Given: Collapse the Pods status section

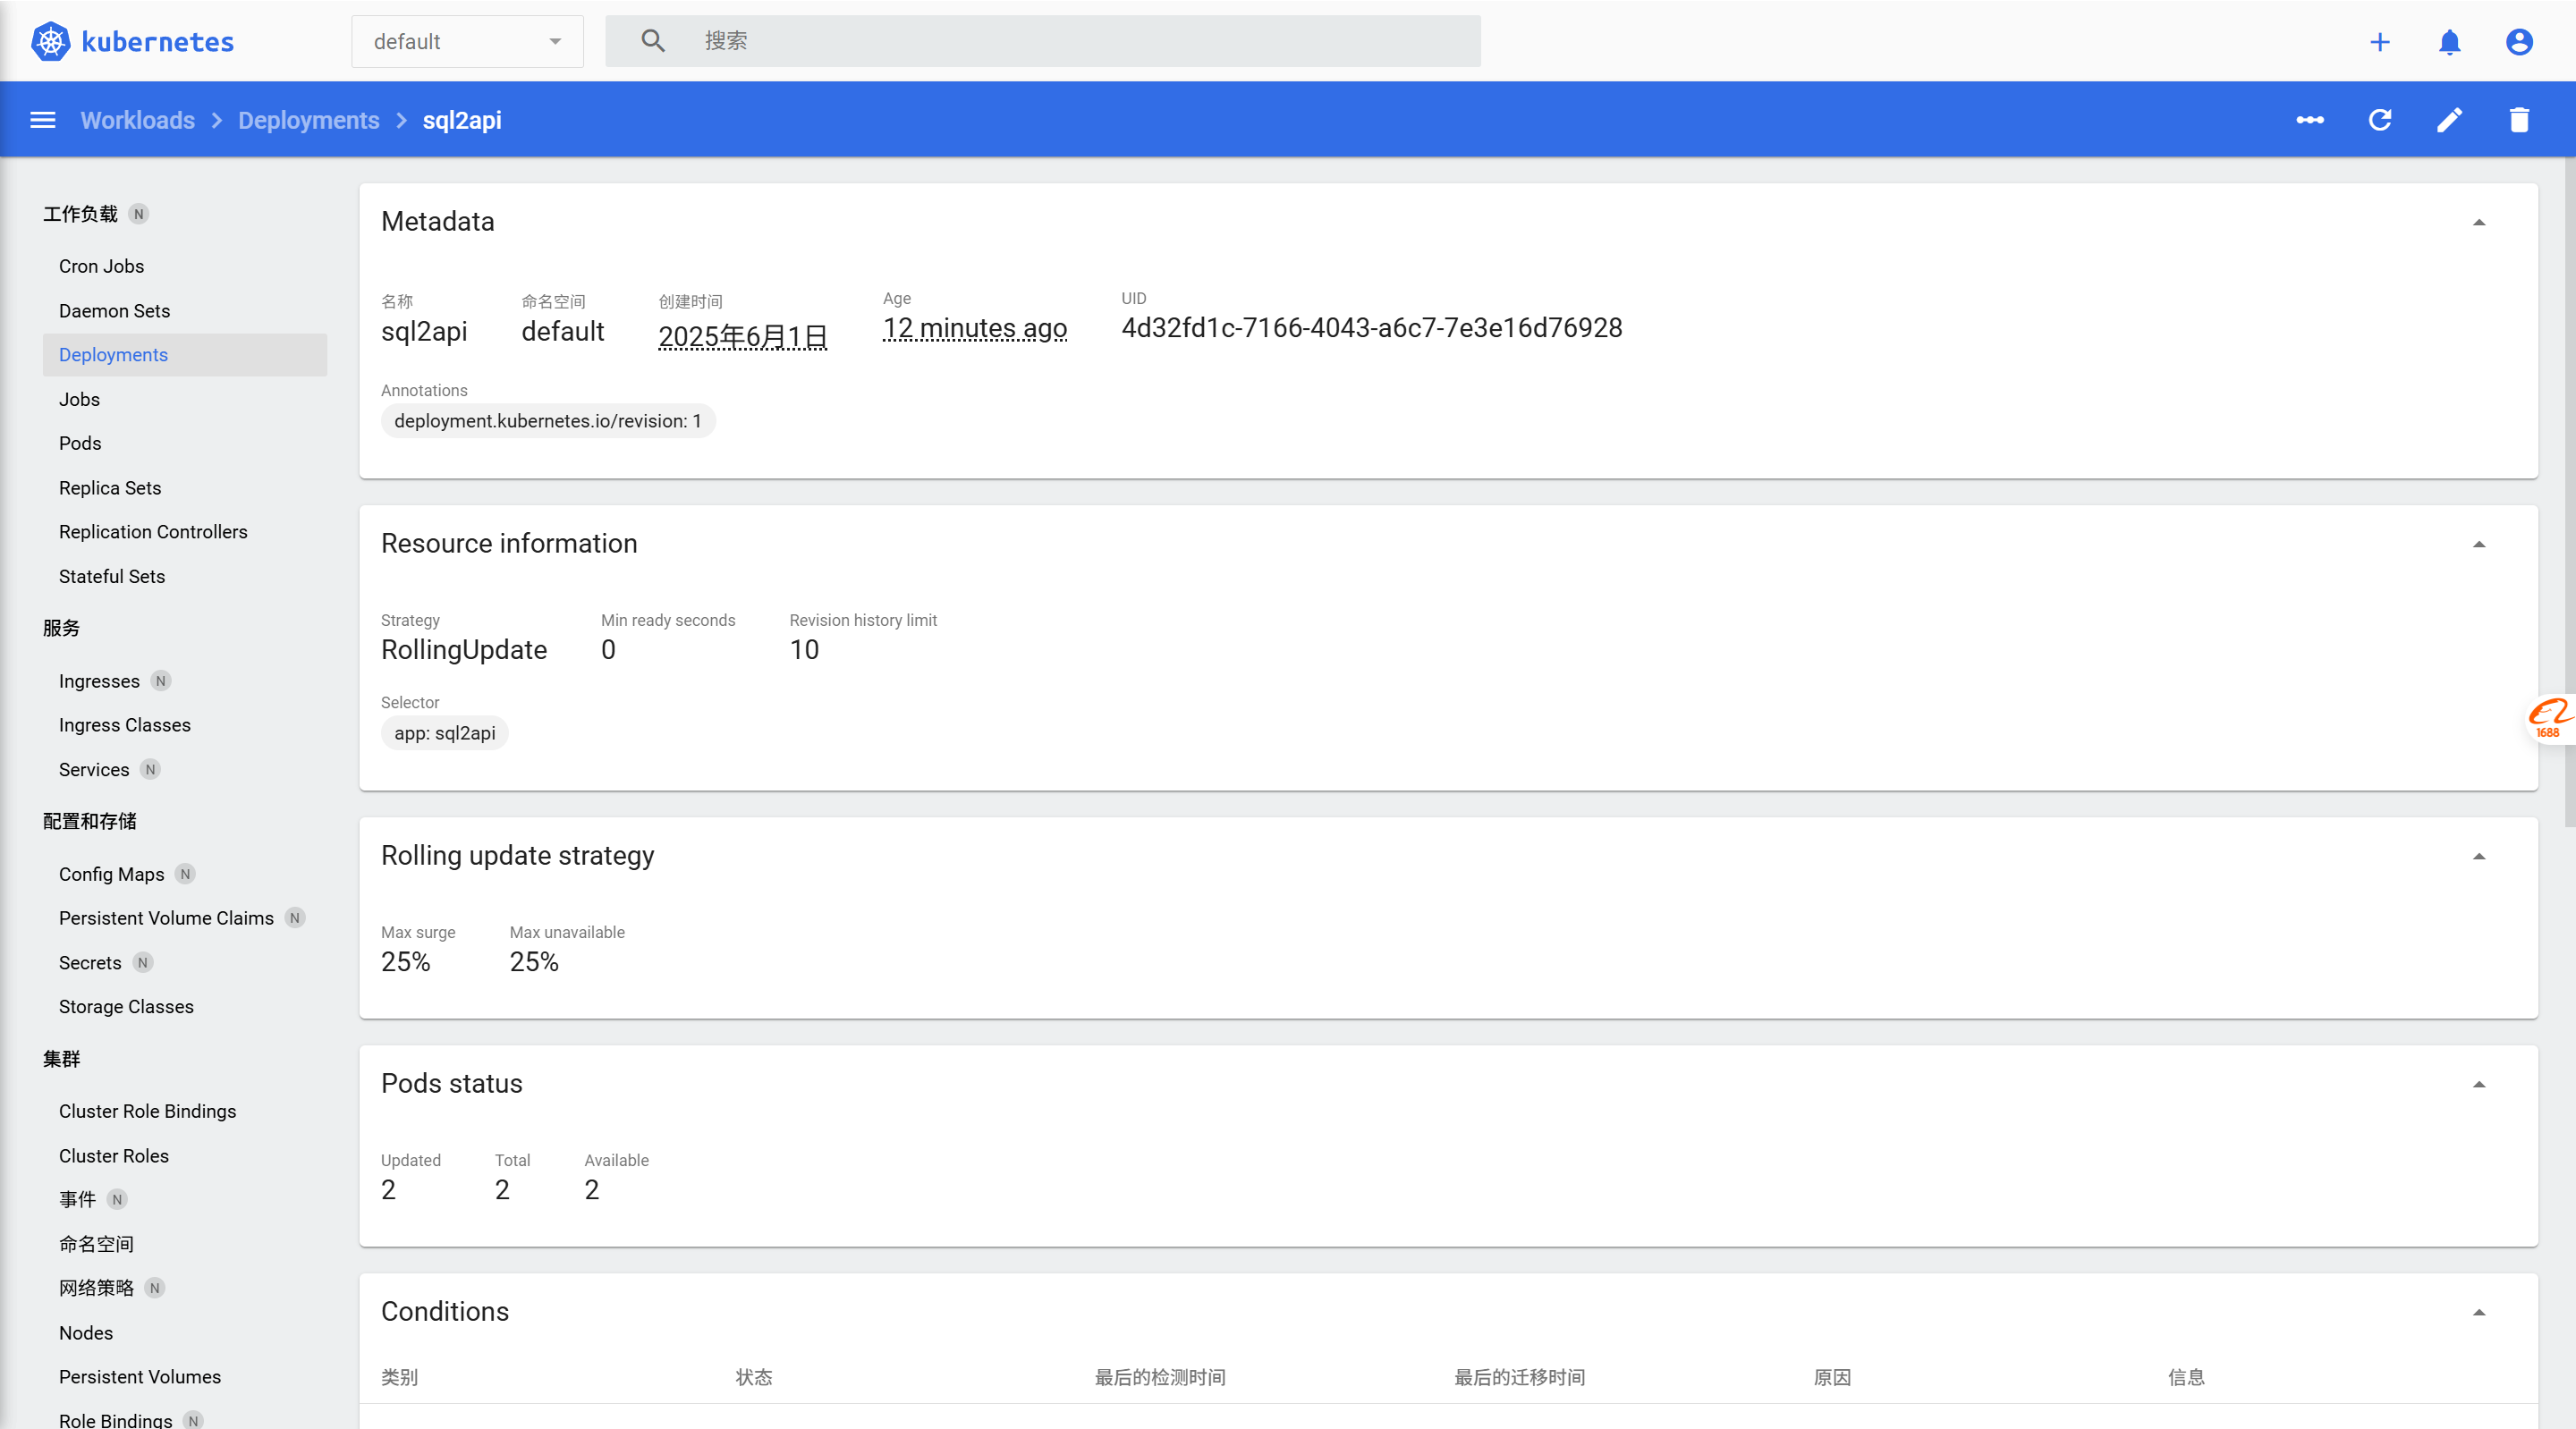Looking at the screenshot, I should coord(2481,1085).
